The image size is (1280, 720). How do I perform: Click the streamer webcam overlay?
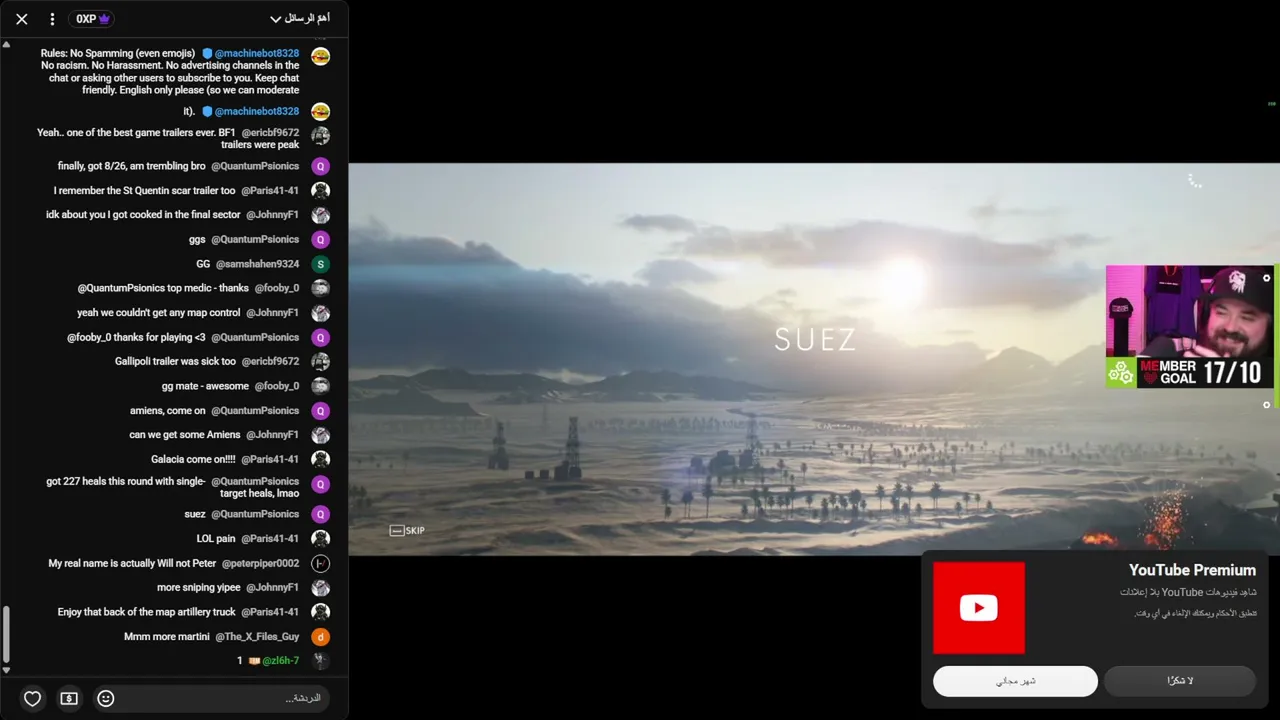(1189, 311)
